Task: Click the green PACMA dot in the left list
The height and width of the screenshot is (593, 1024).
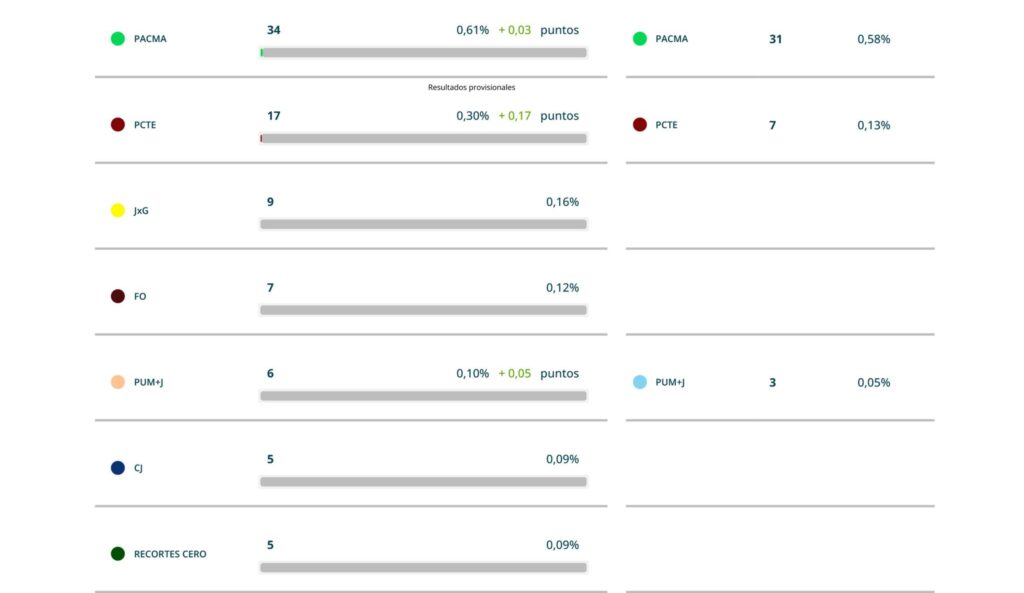Action: 118,39
